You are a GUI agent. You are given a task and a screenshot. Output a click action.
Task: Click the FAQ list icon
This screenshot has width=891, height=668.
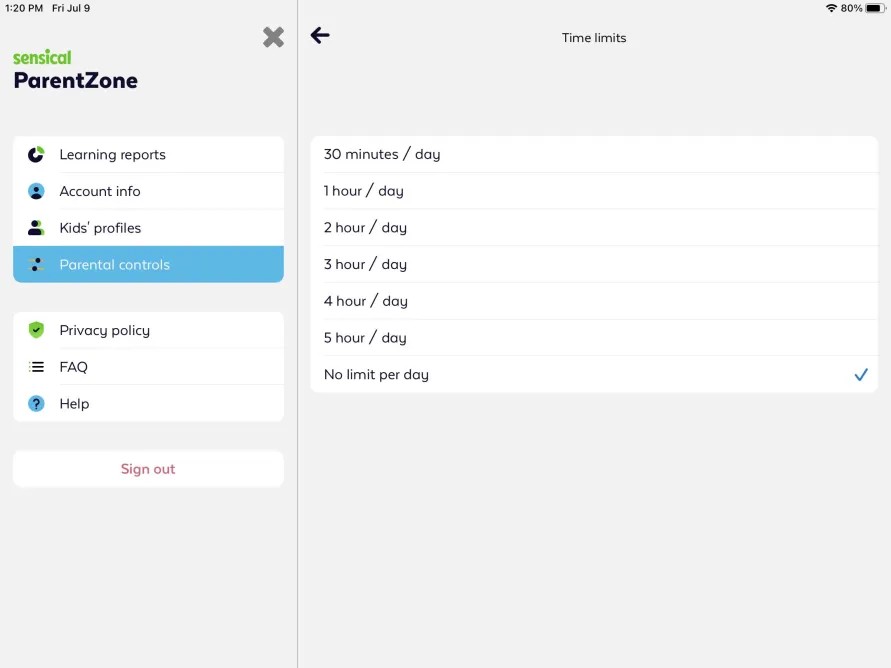[36, 367]
